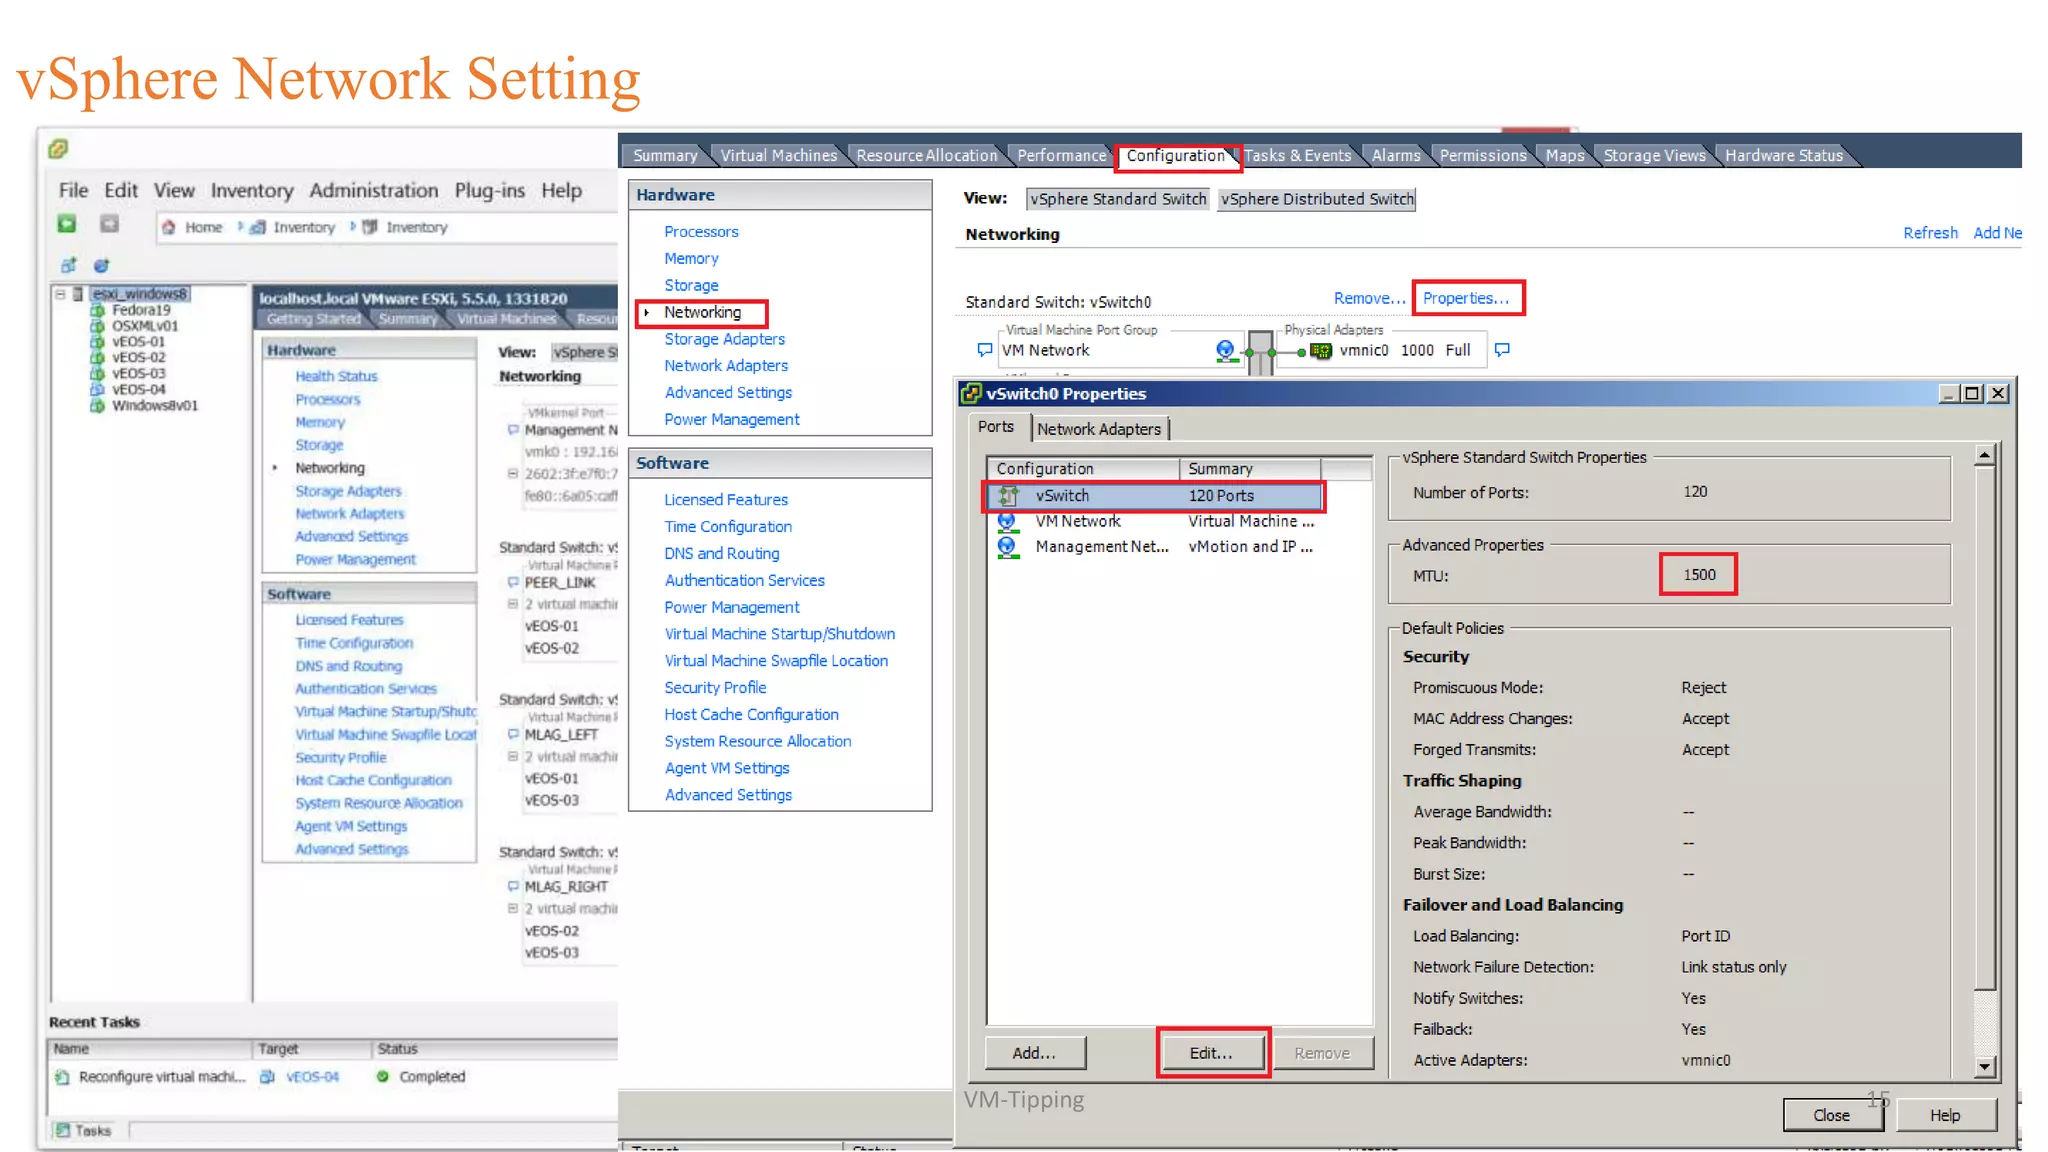Click the speech bubble icon right of vmnic0
Screen dimensions: 2048x1152
click(x=1502, y=350)
